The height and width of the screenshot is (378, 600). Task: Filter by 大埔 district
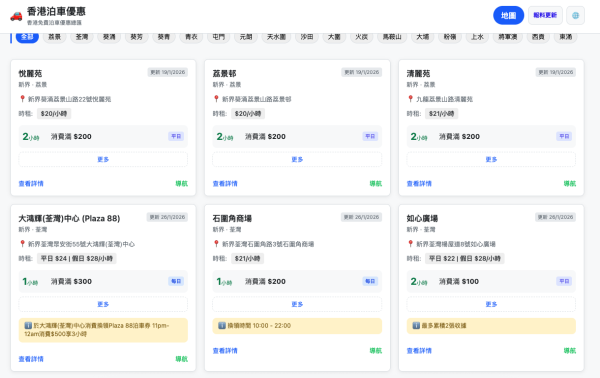coord(422,37)
